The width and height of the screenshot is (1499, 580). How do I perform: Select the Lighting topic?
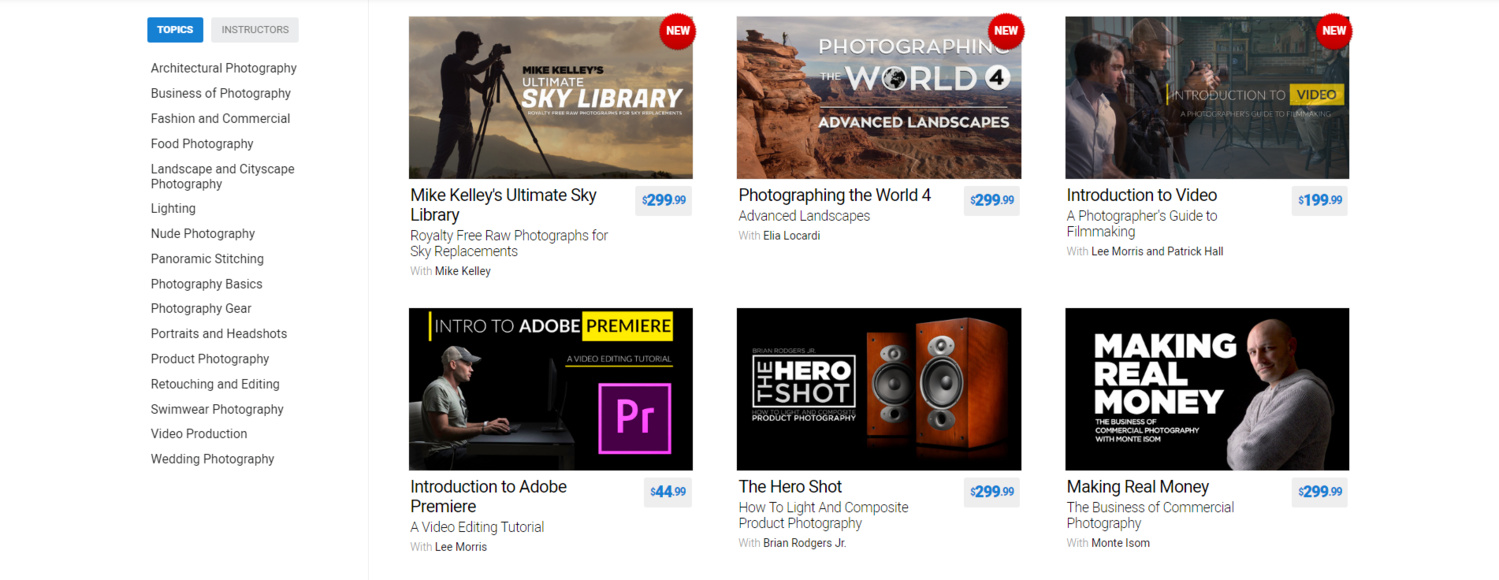(x=173, y=209)
